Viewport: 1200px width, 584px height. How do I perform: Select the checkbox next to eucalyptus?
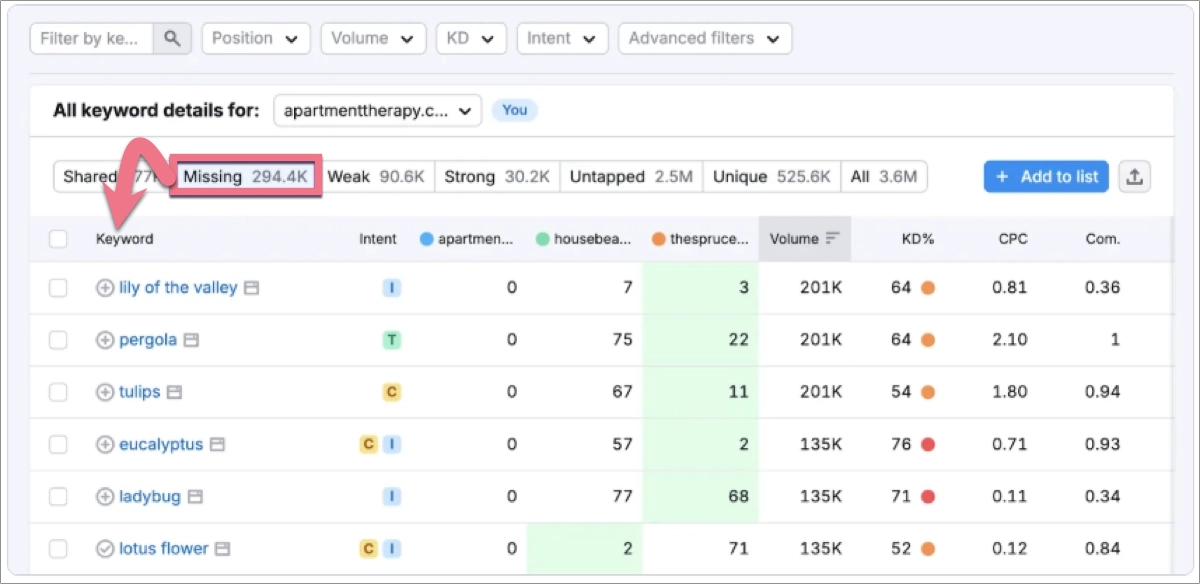[57, 444]
